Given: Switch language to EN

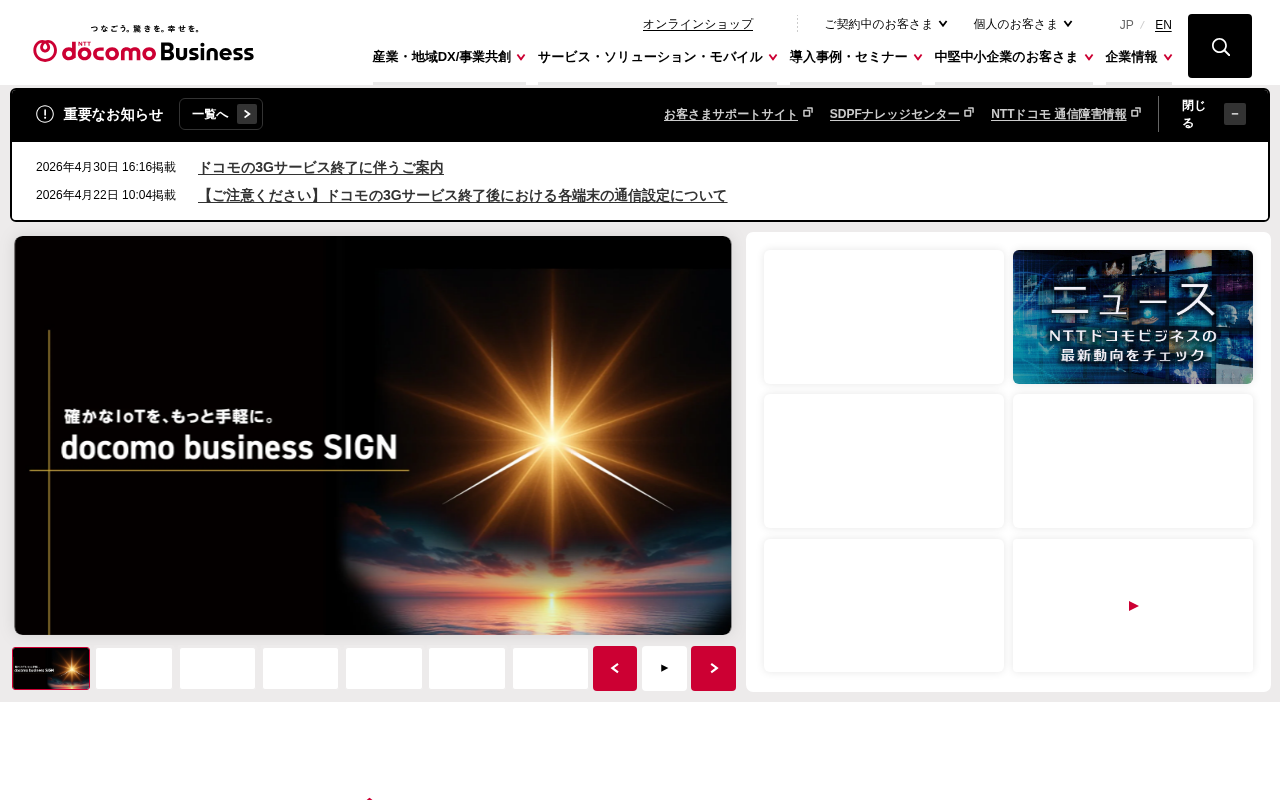Looking at the screenshot, I should [x=1163, y=25].
